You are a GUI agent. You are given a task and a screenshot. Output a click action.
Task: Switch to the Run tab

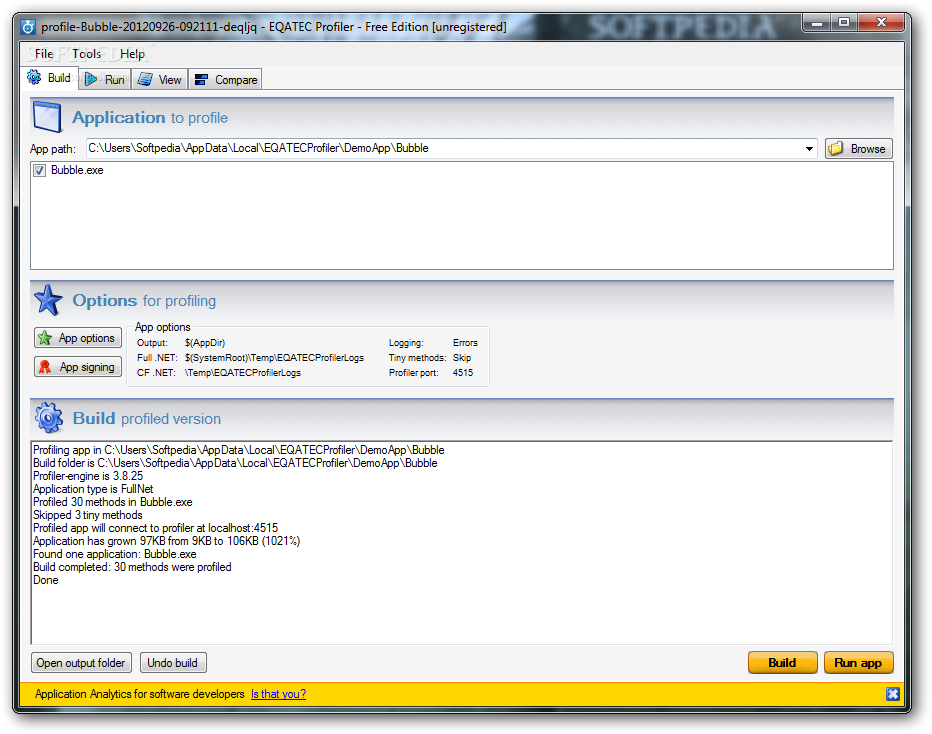[105, 80]
